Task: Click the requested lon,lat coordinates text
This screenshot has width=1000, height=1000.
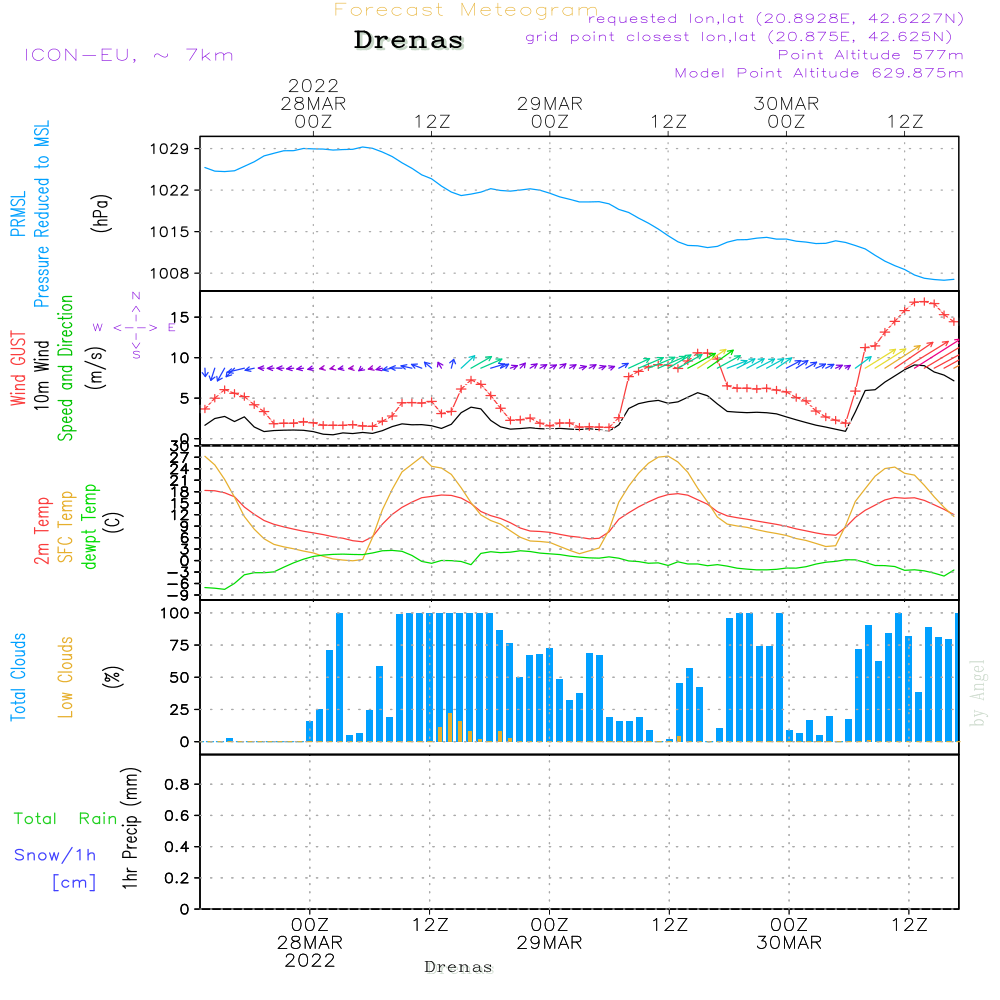Action: 775,19
